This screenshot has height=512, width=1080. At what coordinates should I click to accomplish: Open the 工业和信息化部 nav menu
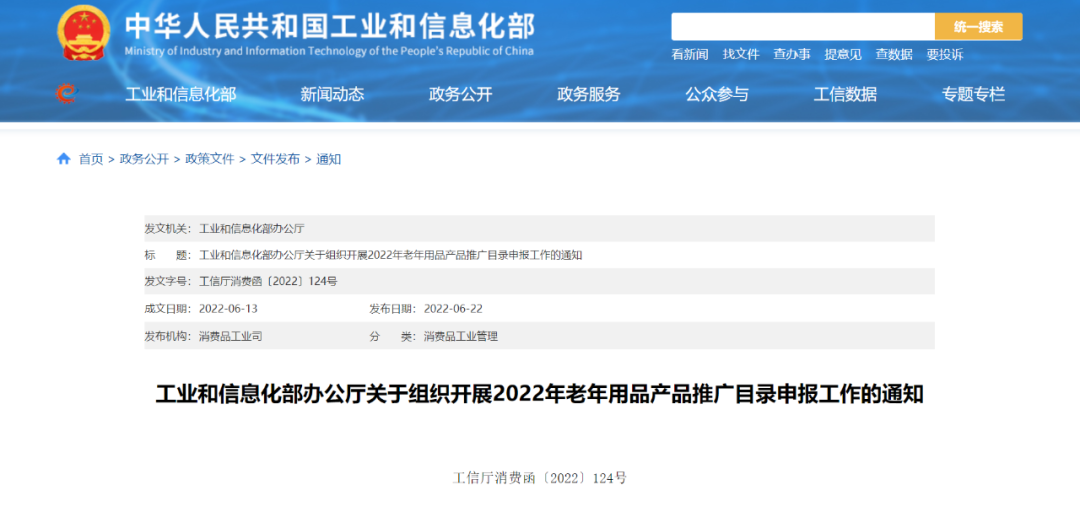point(181,95)
